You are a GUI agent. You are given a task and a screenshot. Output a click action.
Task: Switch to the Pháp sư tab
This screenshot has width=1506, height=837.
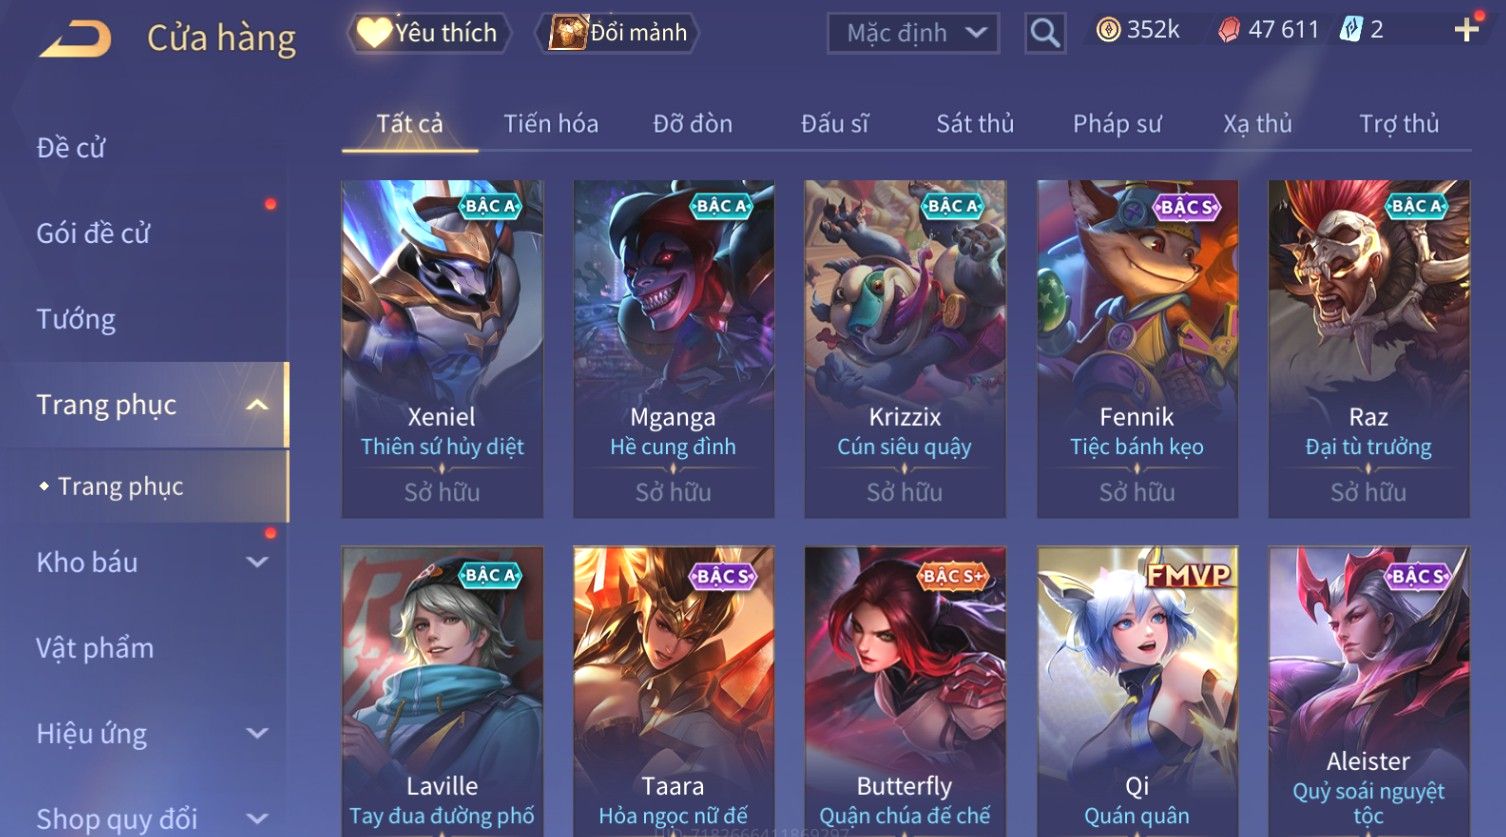pyautogui.click(x=1117, y=124)
